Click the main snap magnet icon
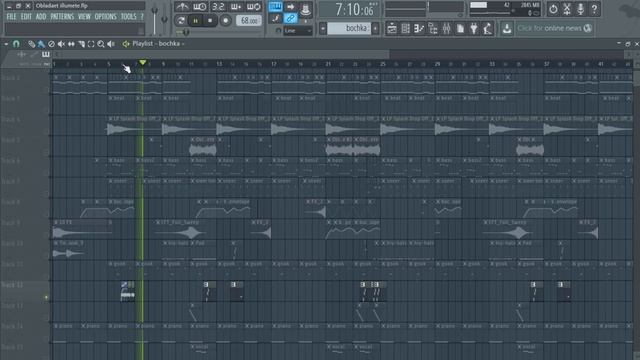The height and width of the screenshot is (360, 640). click(278, 31)
